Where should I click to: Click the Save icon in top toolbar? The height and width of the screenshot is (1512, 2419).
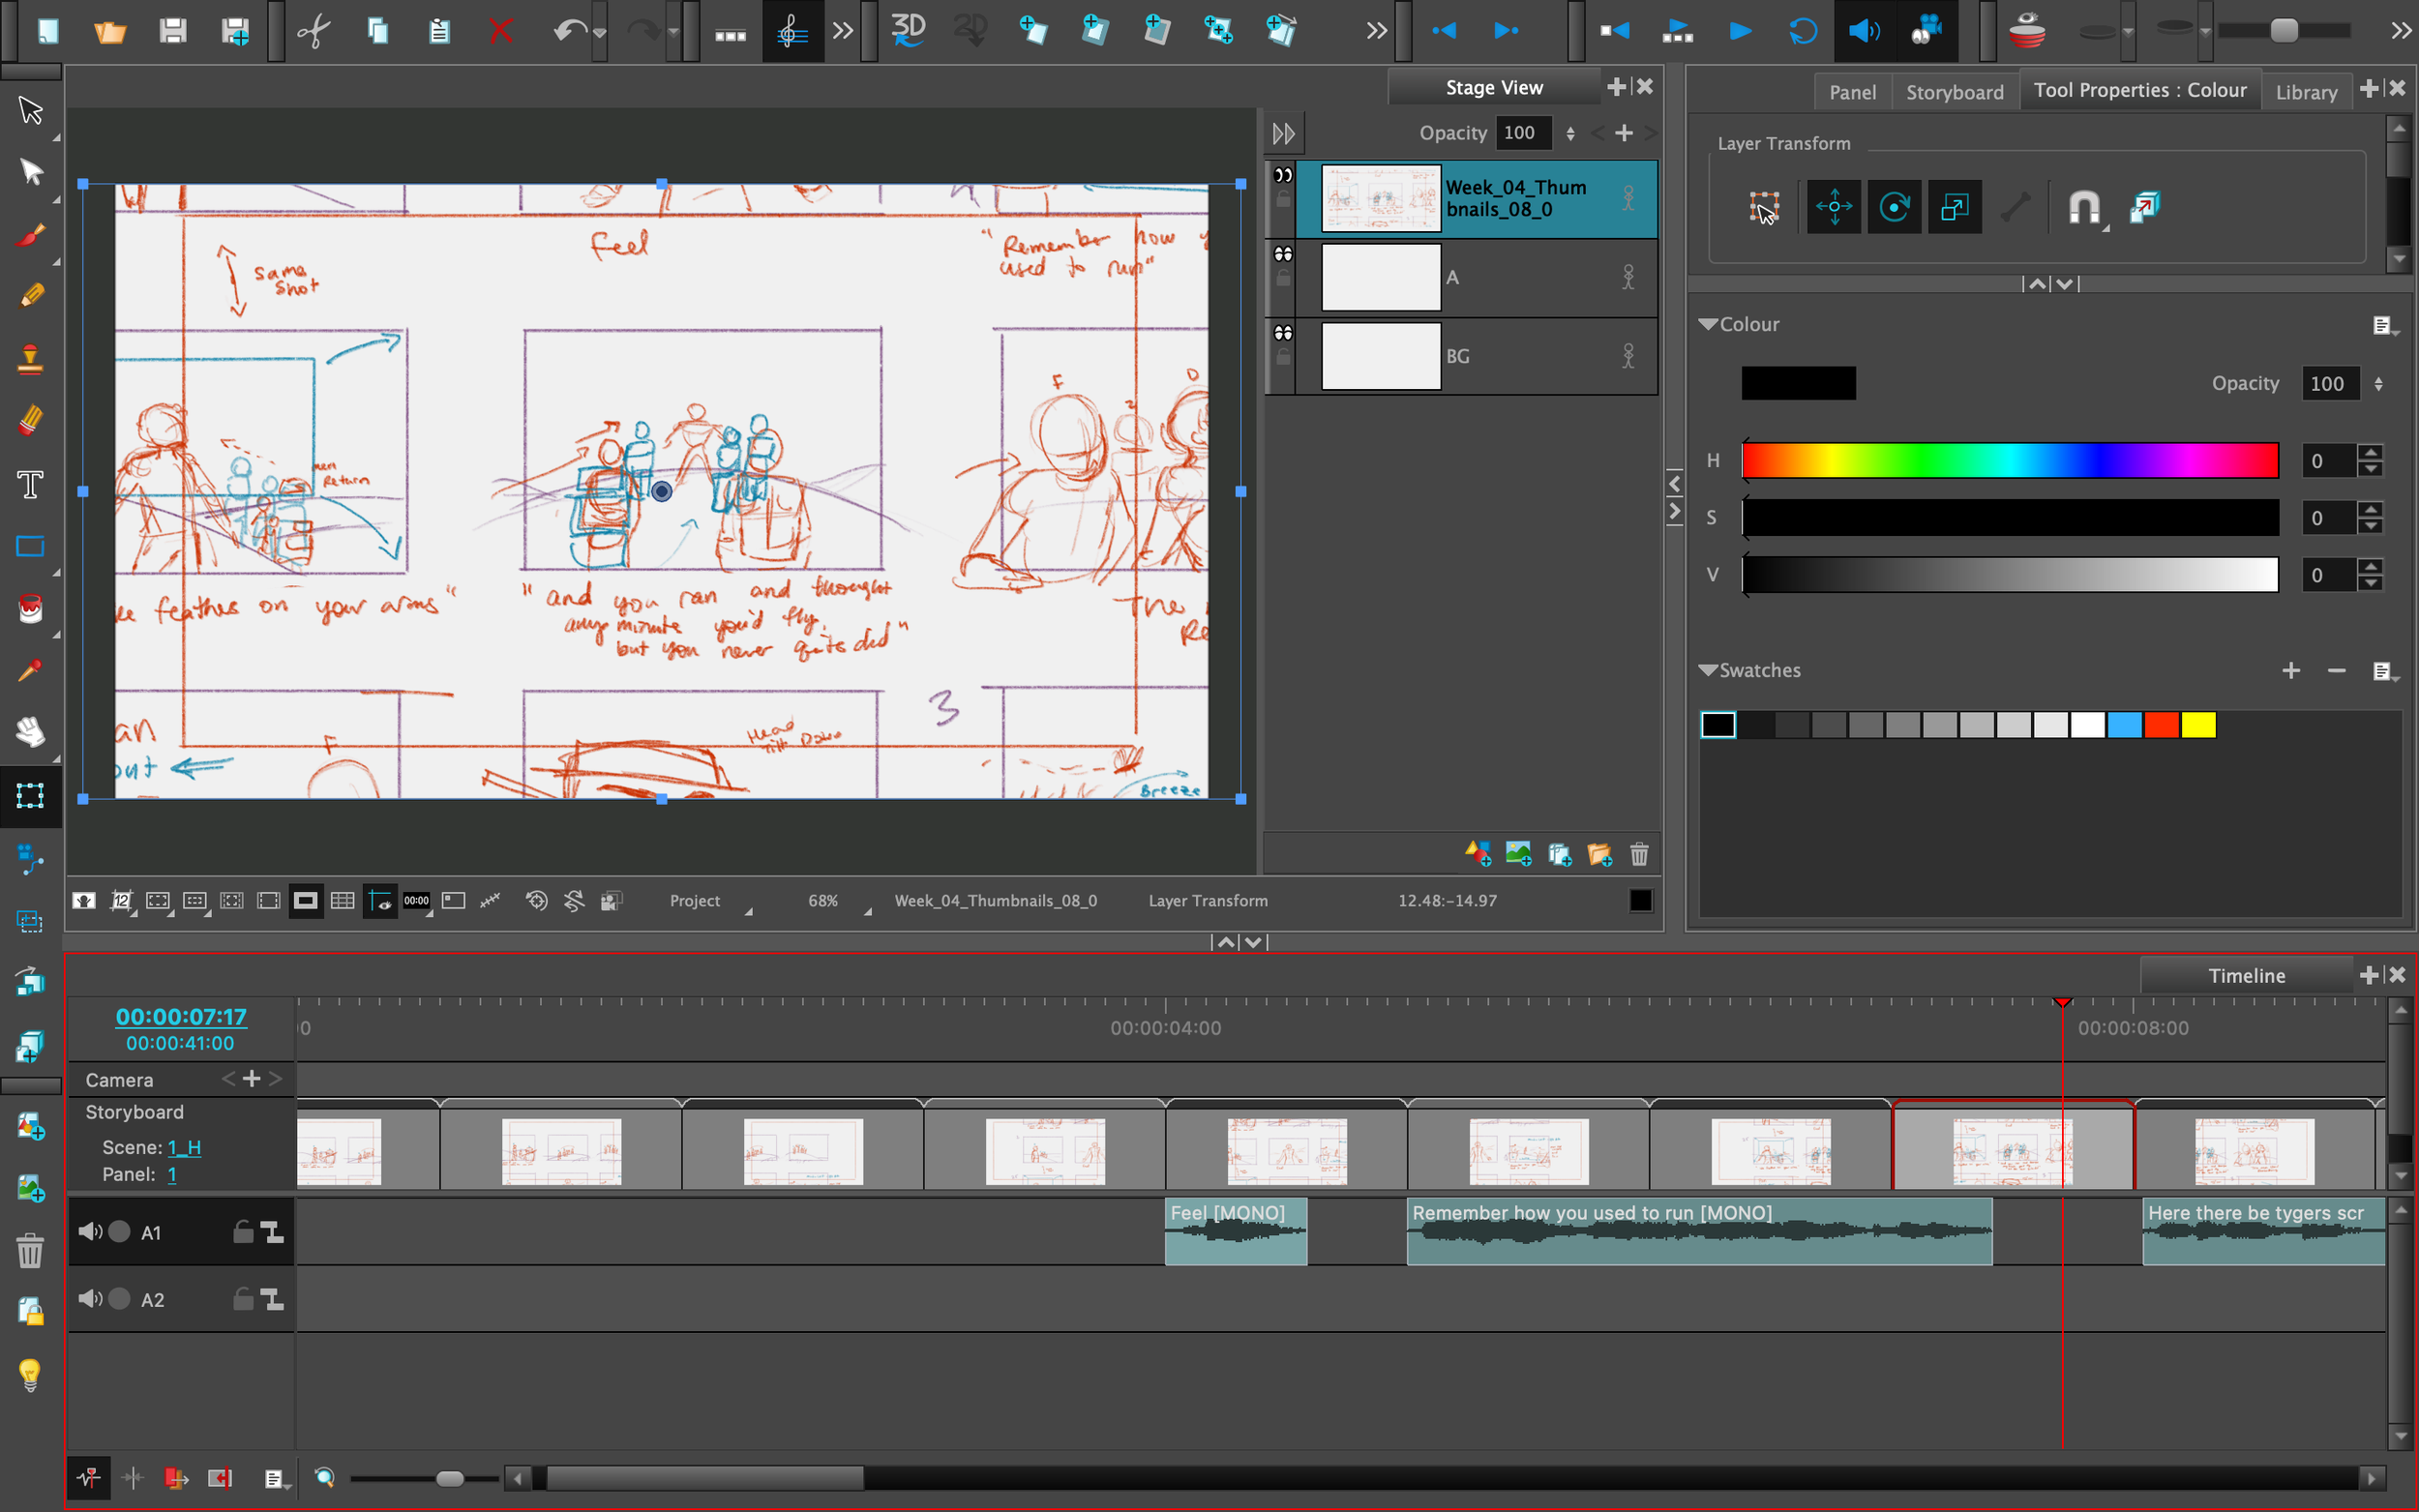click(173, 31)
